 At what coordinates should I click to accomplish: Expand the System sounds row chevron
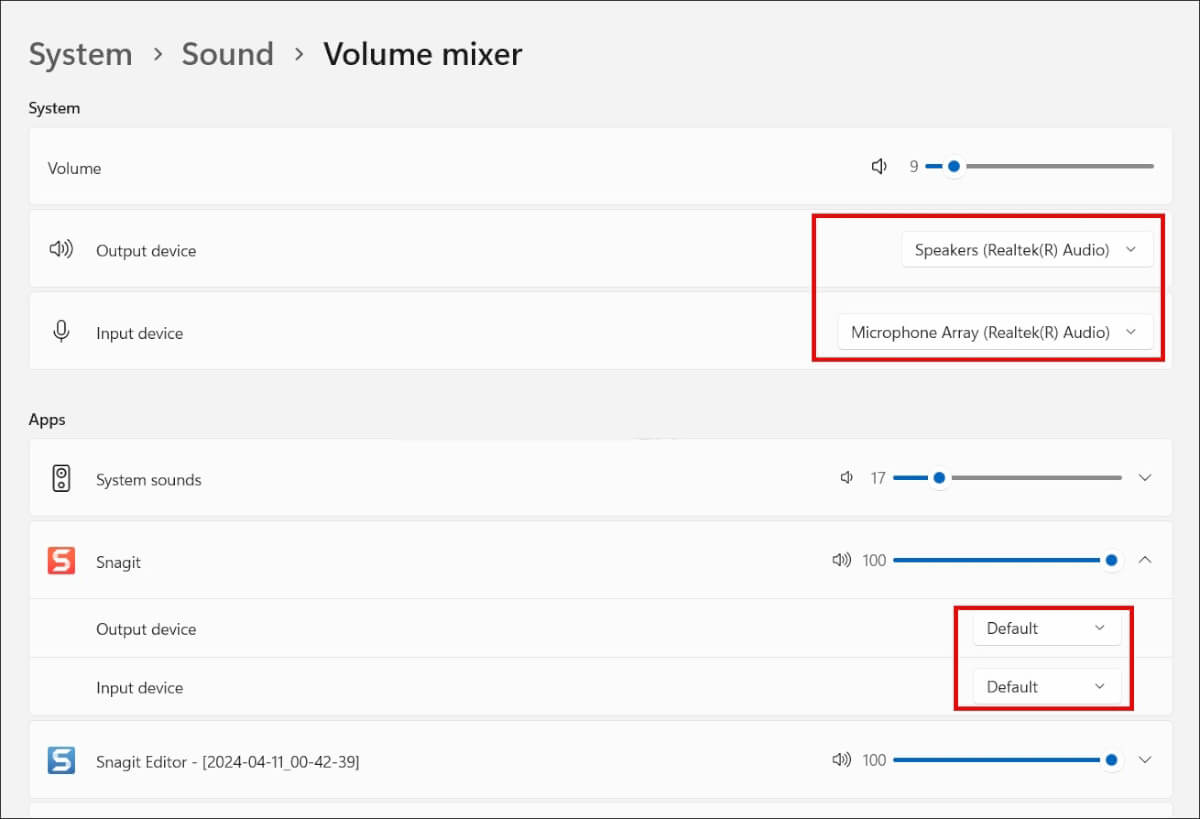click(x=1146, y=479)
